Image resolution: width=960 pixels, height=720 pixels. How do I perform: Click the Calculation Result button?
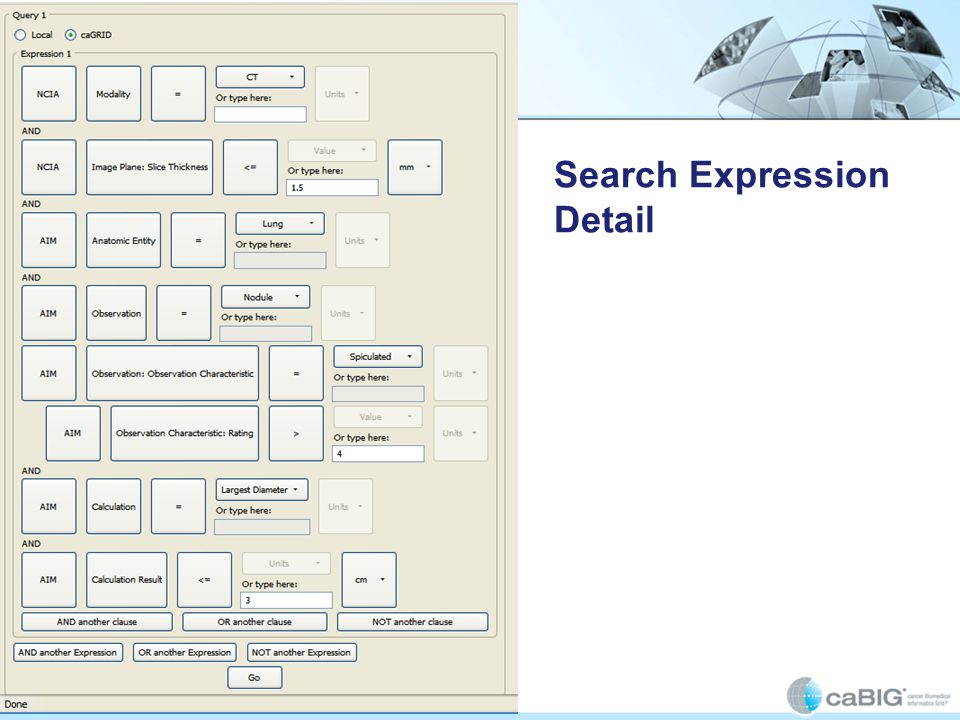pos(127,580)
